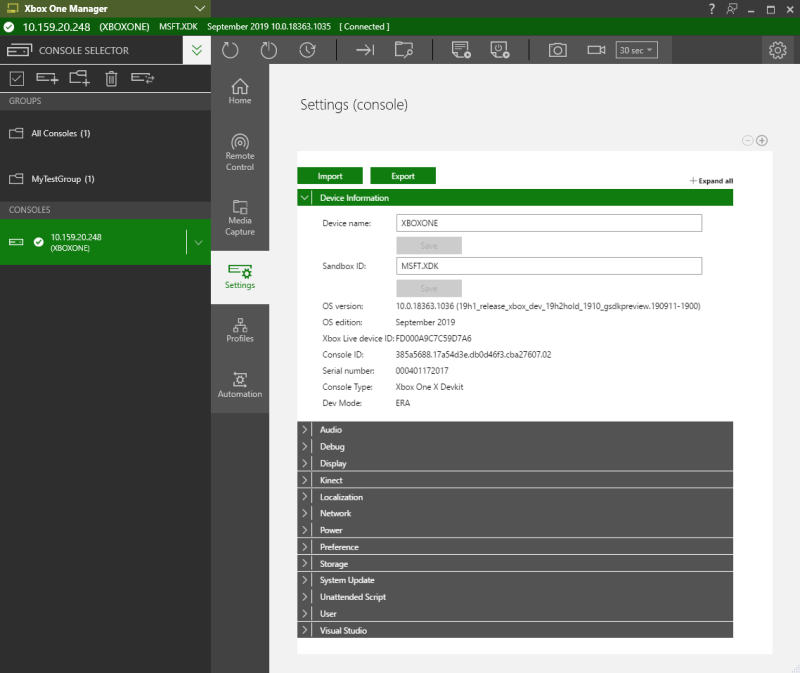This screenshot has height=673, width=800.
Task: Open the Profiles tab
Action: pos(240,330)
